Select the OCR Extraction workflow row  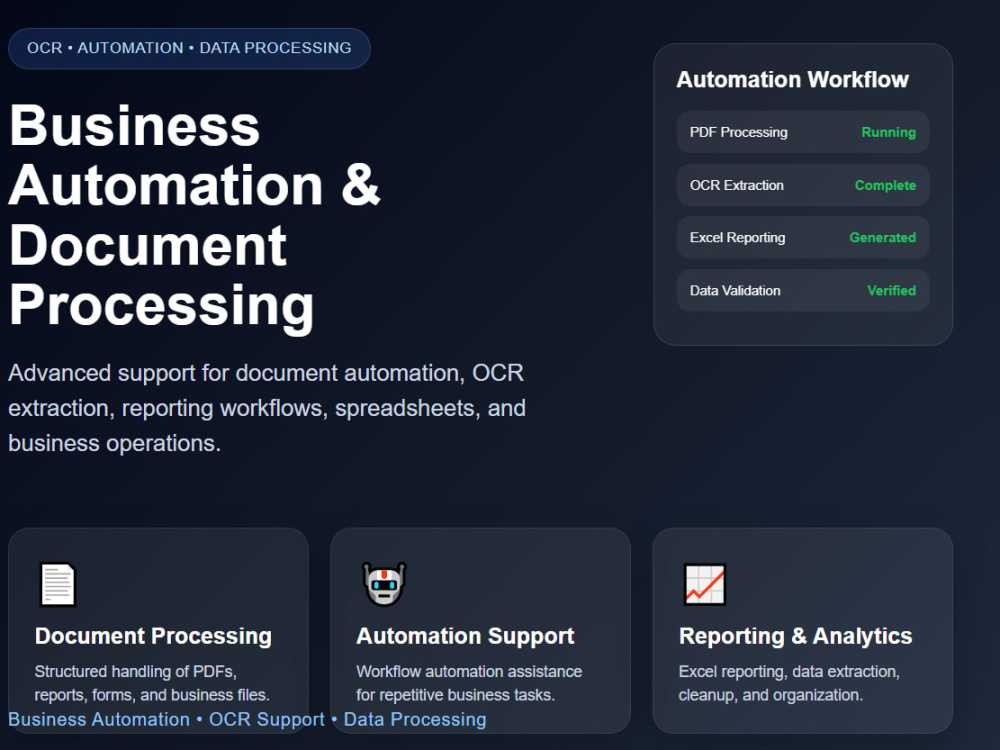click(803, 185)
